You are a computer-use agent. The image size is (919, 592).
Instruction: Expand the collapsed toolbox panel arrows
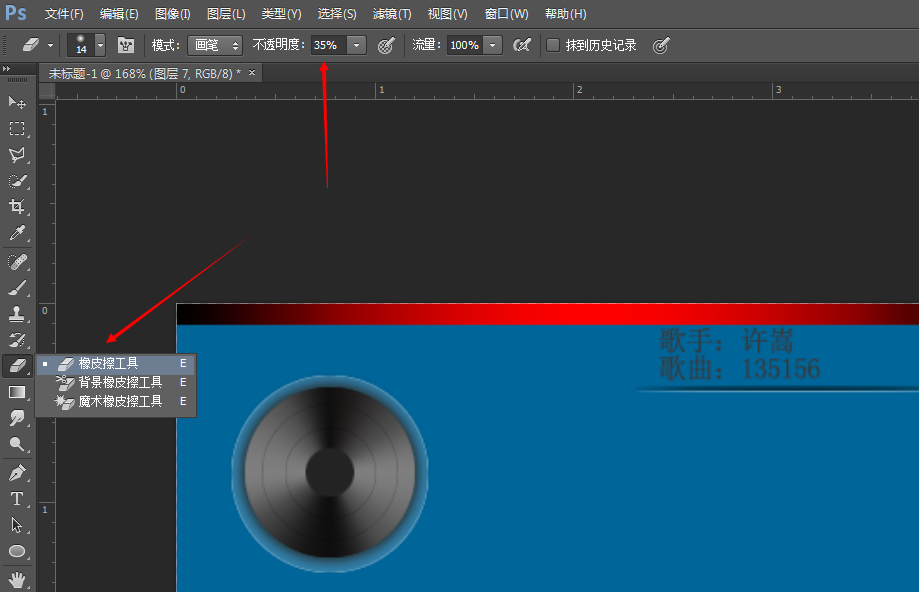6,69
